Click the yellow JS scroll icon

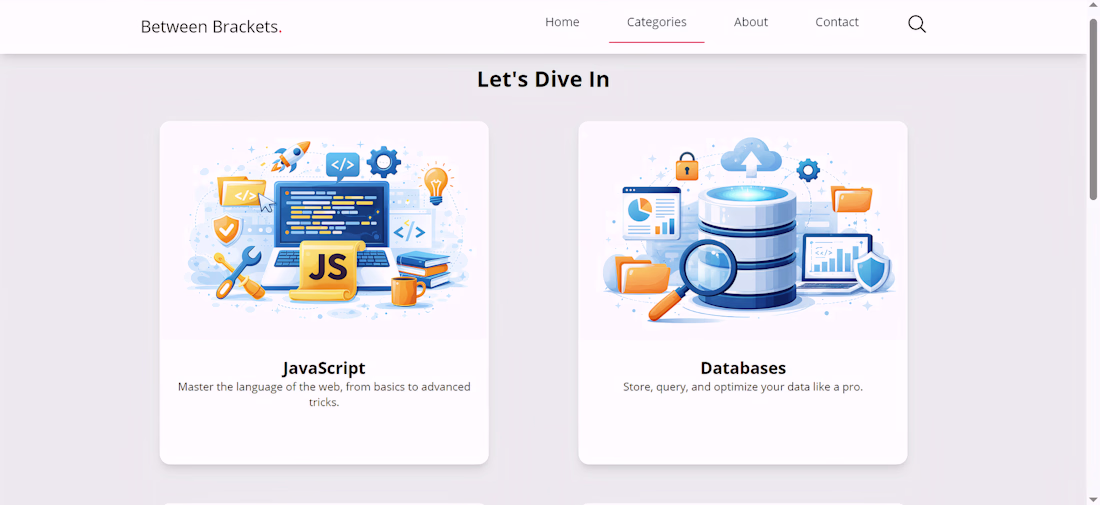[328, 270]
